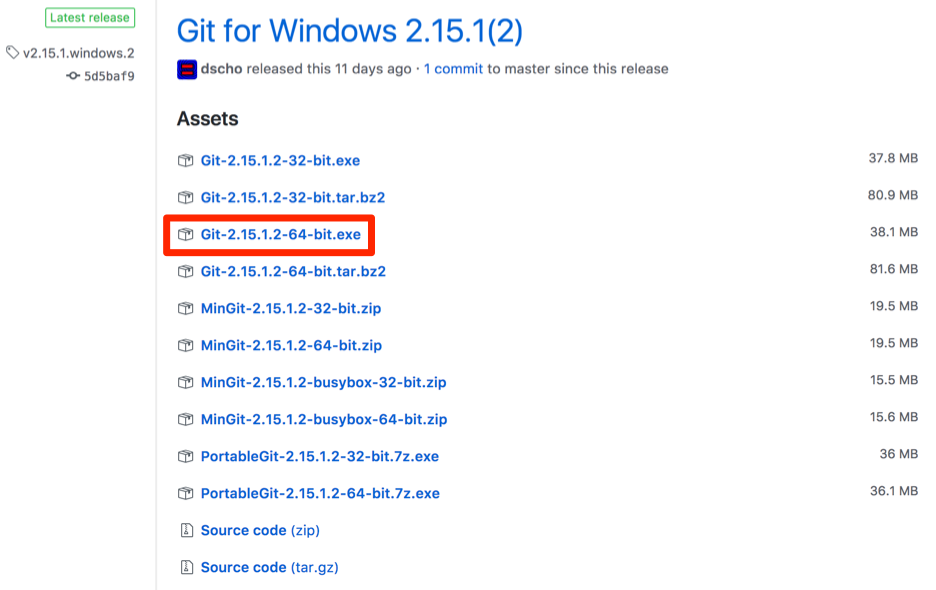Click the zip file icon beside Source code (zip)
936x590 pixels.
[x=187, y=530]
